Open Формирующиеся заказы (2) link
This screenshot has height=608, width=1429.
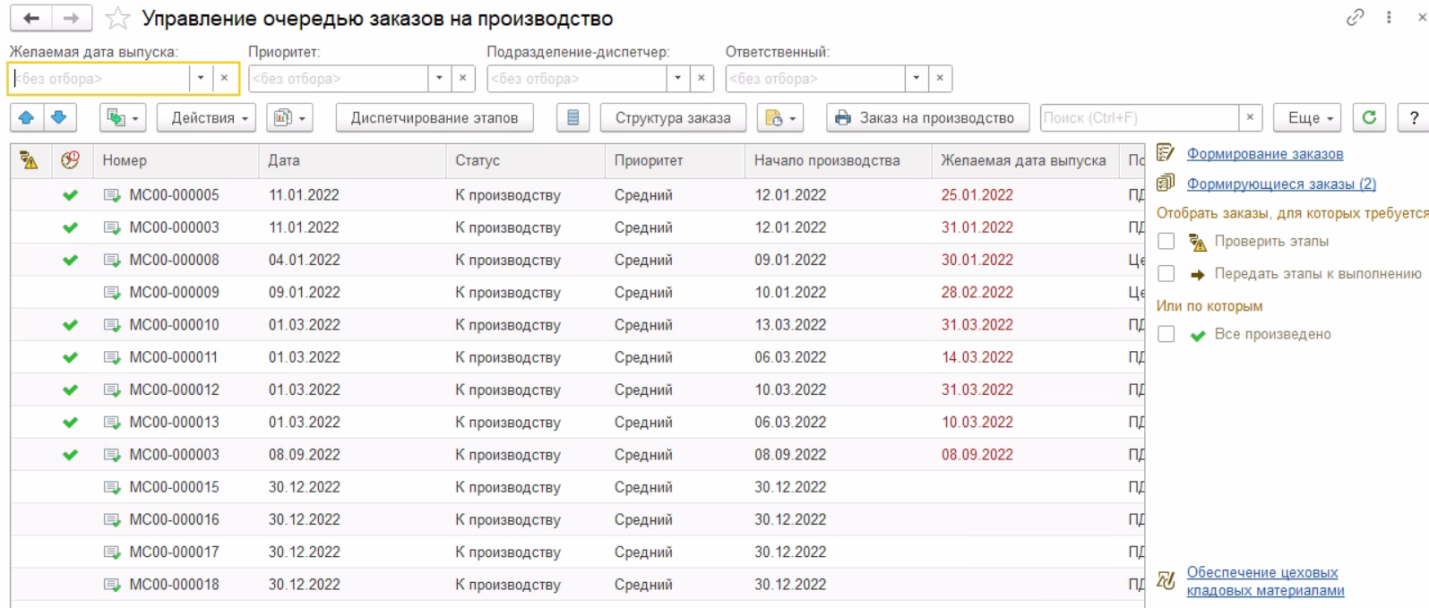pos(1281,184)
